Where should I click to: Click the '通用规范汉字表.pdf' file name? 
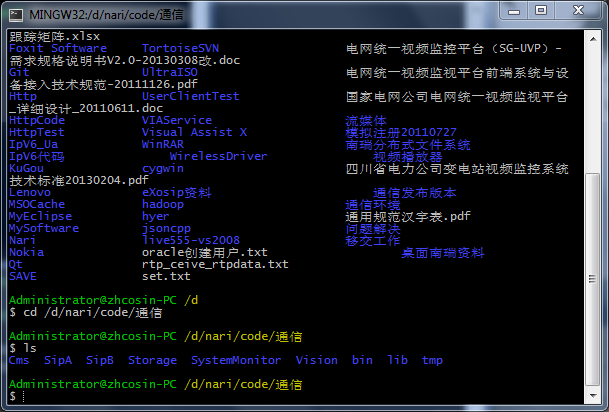point(408,216)
